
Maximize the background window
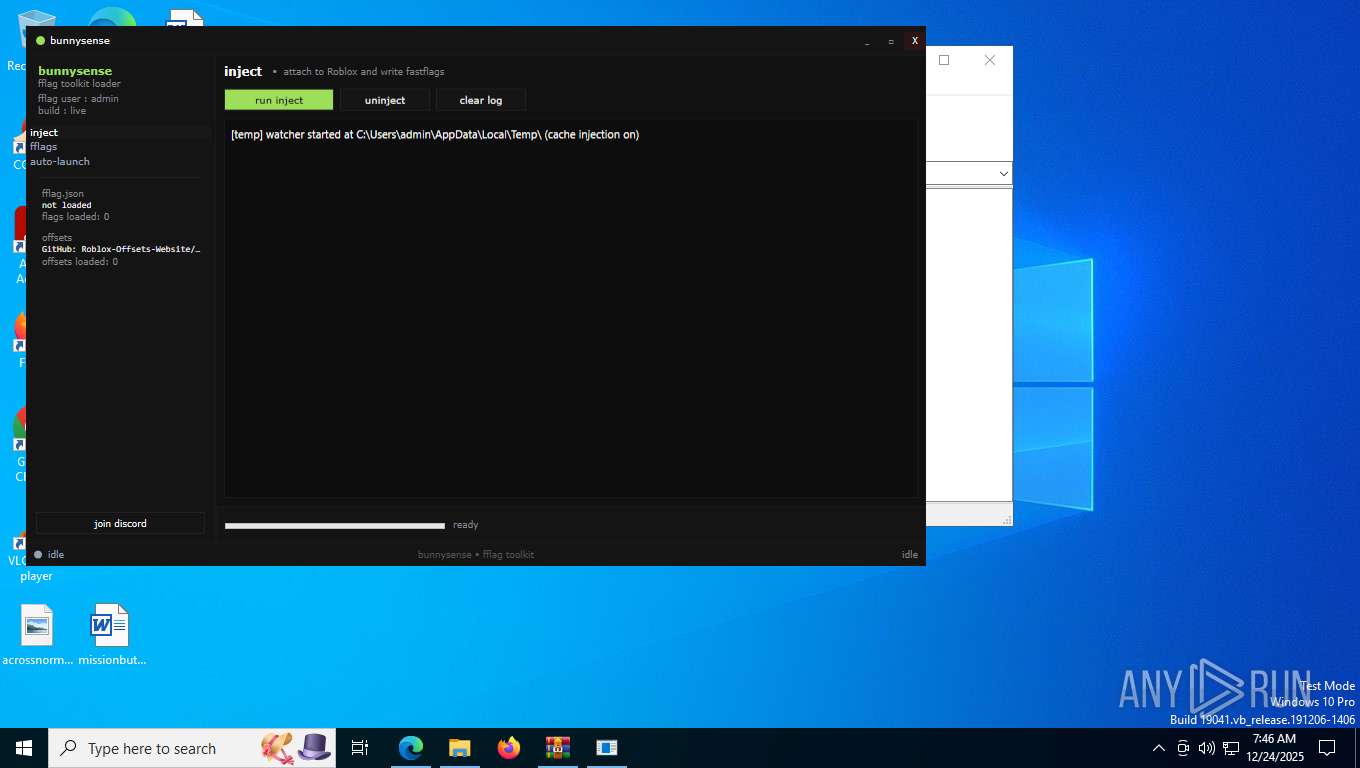[x=944, y=60]
